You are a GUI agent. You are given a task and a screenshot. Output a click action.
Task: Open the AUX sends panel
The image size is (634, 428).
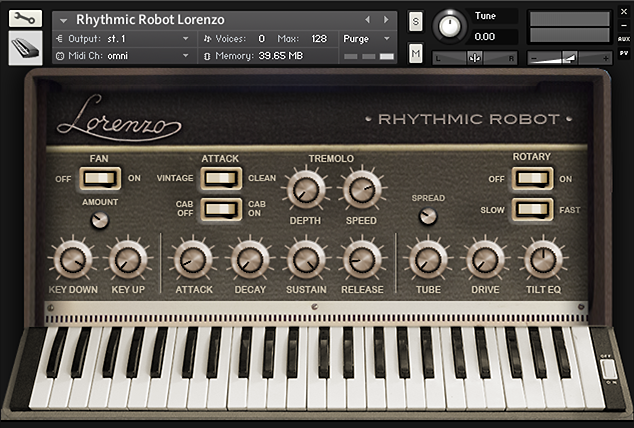pyautogui.click(x=624, y=39)
